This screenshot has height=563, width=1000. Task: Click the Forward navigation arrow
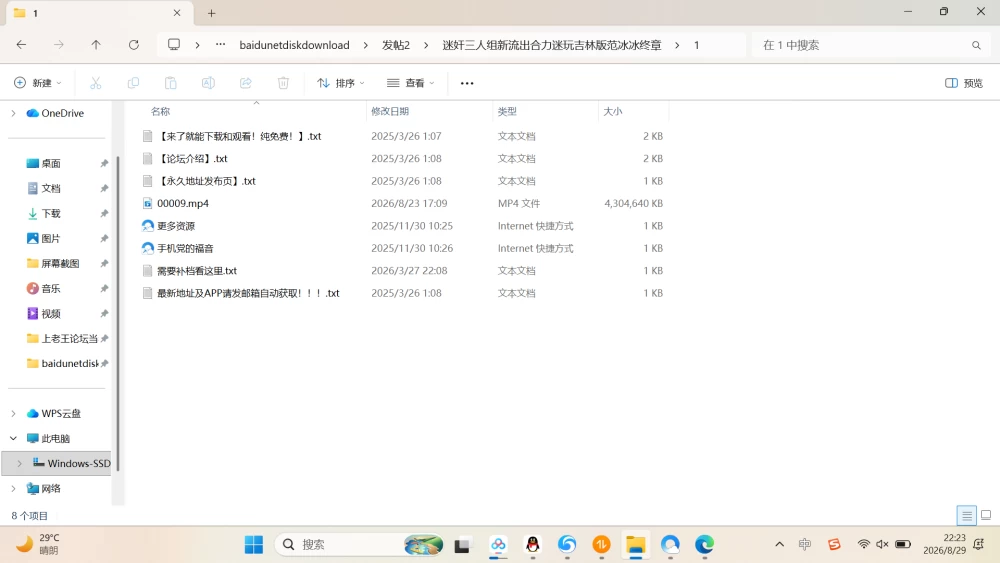point(59,45)
